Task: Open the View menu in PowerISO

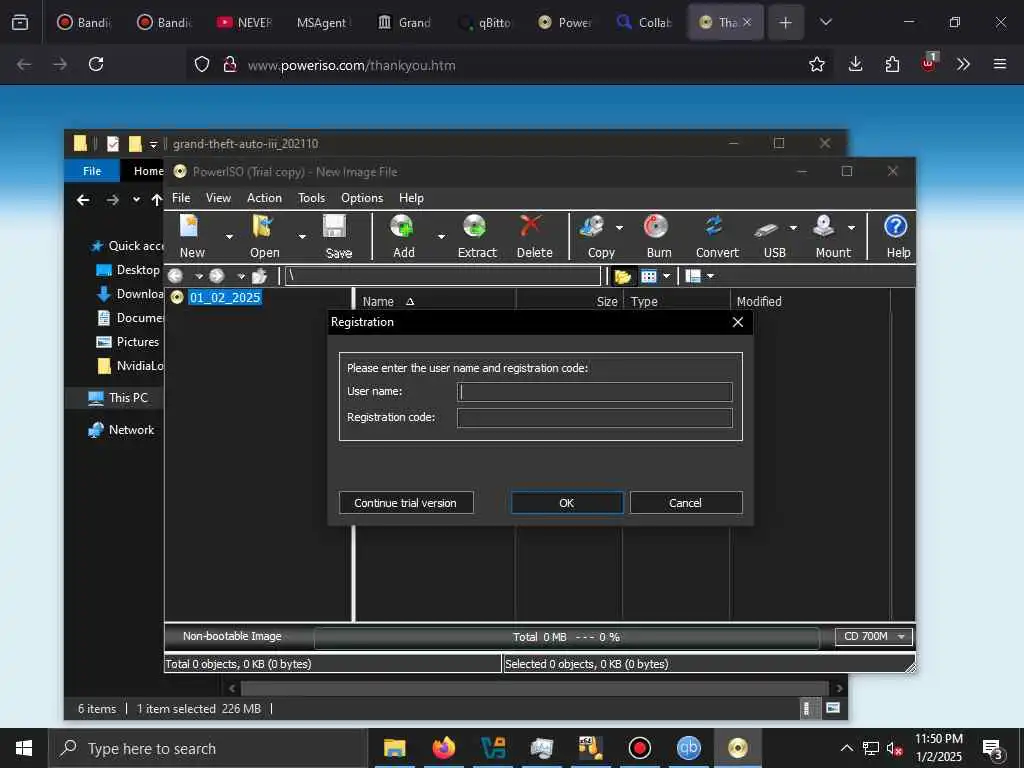Action: coord(218,198)
